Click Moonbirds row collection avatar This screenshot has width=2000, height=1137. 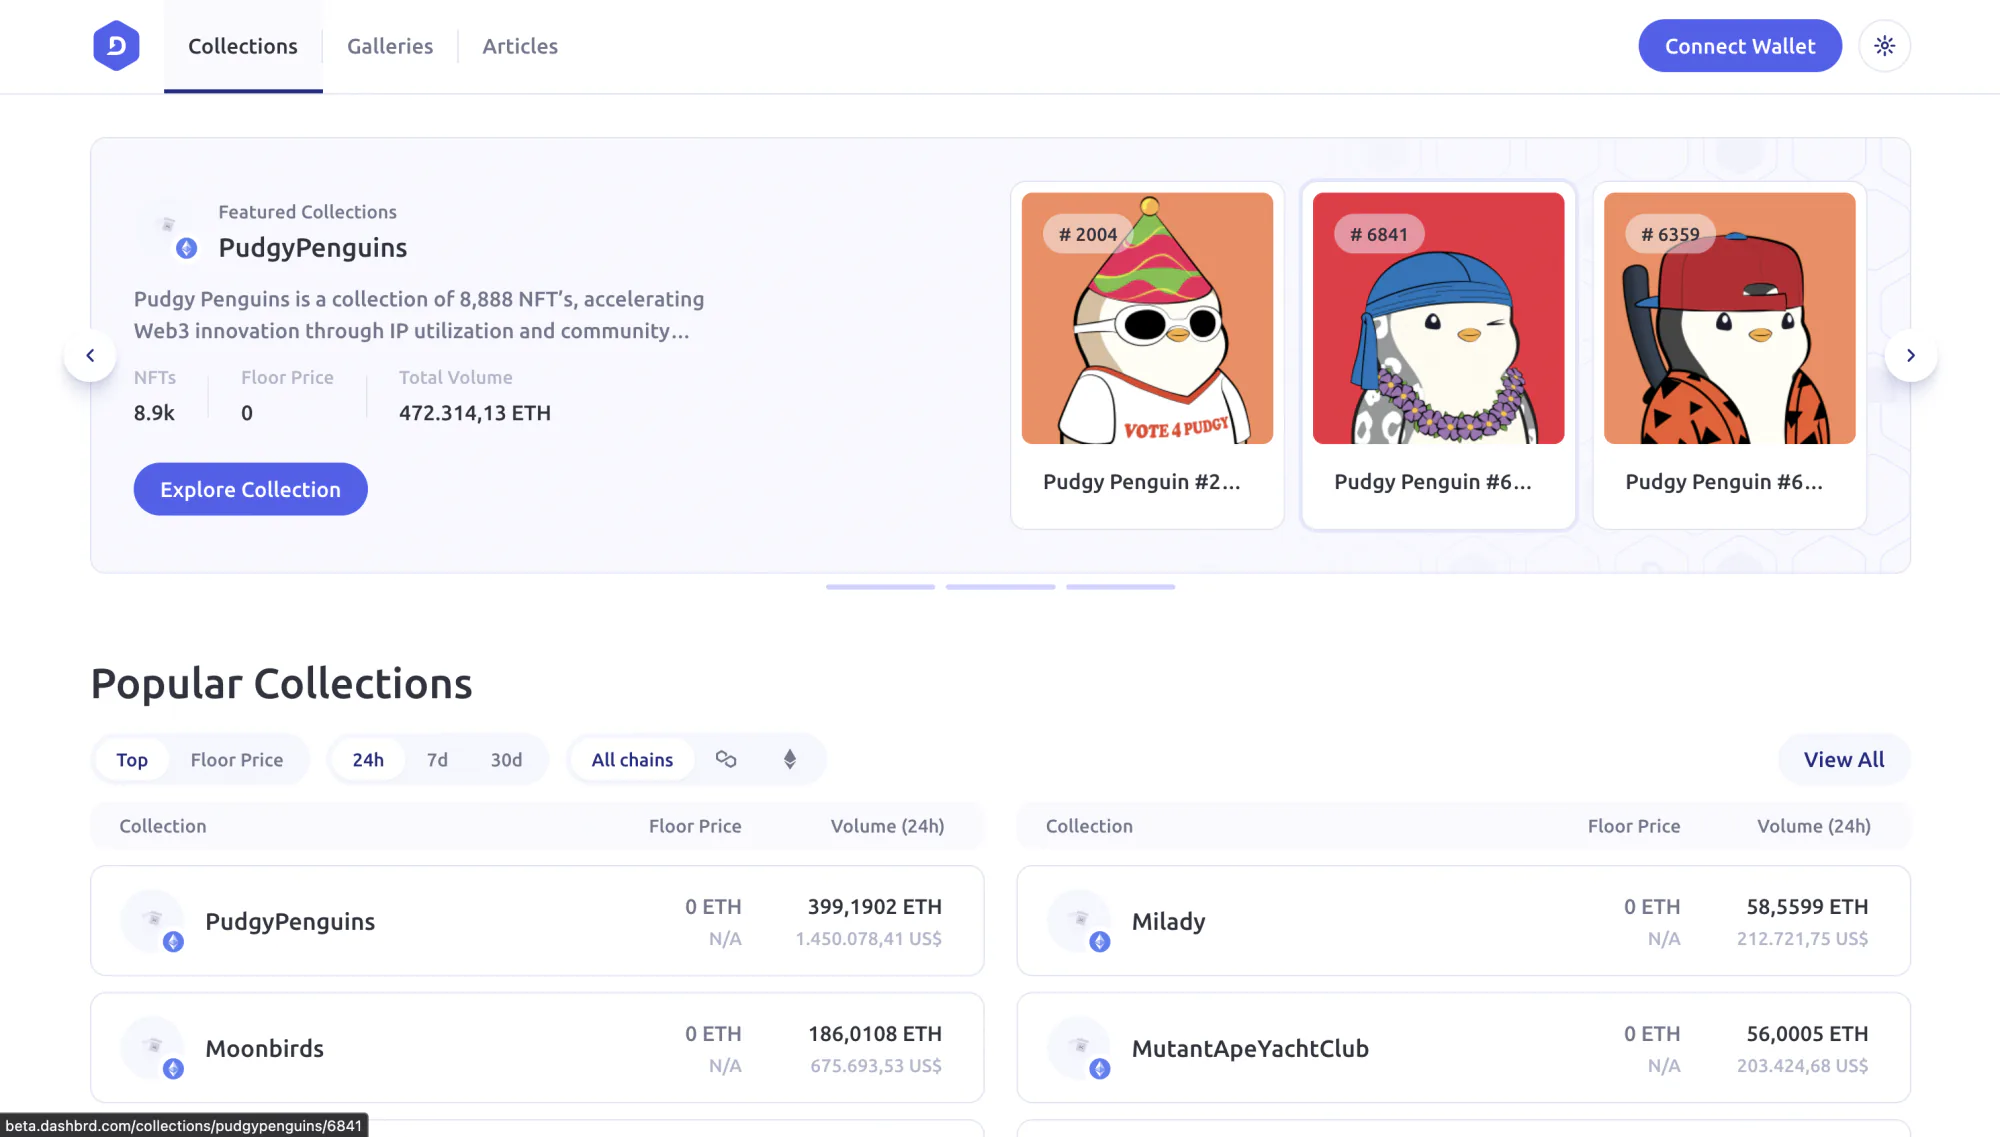(153, 1048)
